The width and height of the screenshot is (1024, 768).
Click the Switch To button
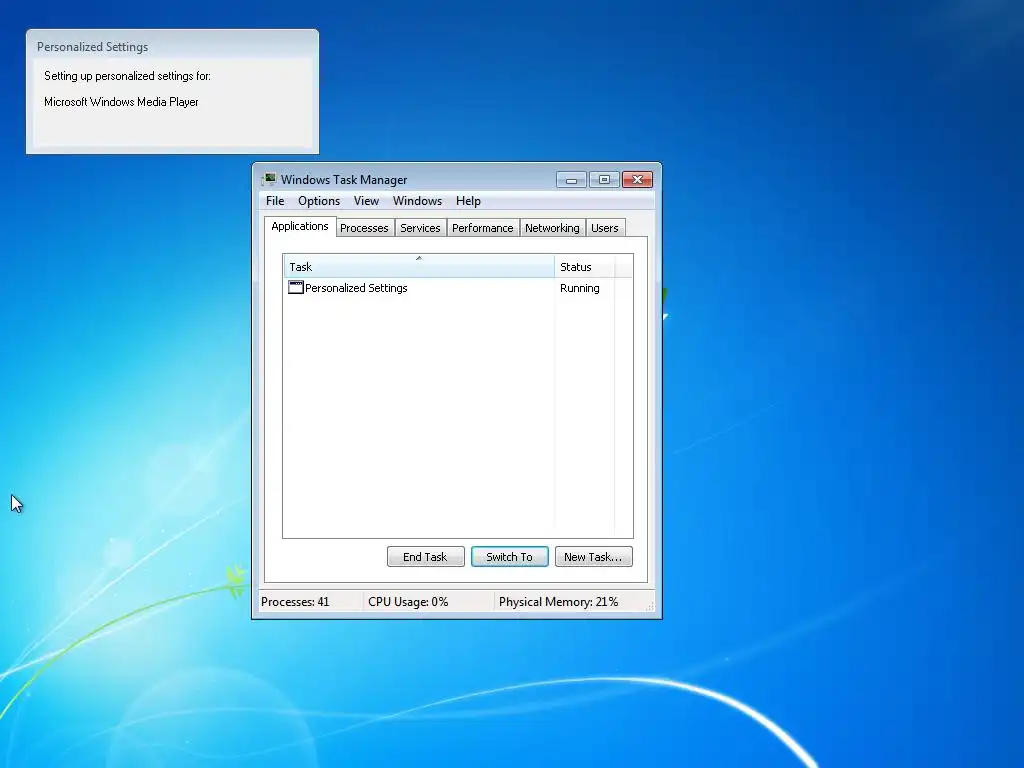[x=509, y=557]
